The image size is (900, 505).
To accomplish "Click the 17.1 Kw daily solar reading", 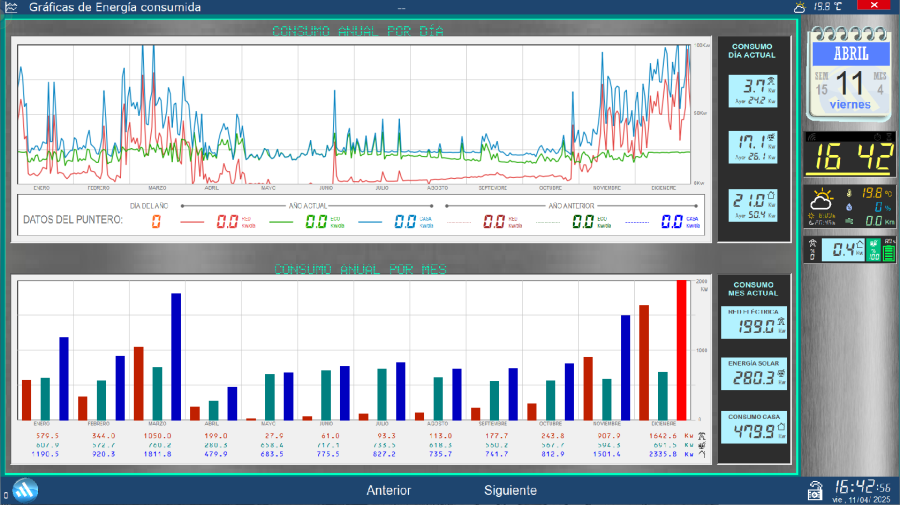I will pyautogui.click(x=753, y=147).
